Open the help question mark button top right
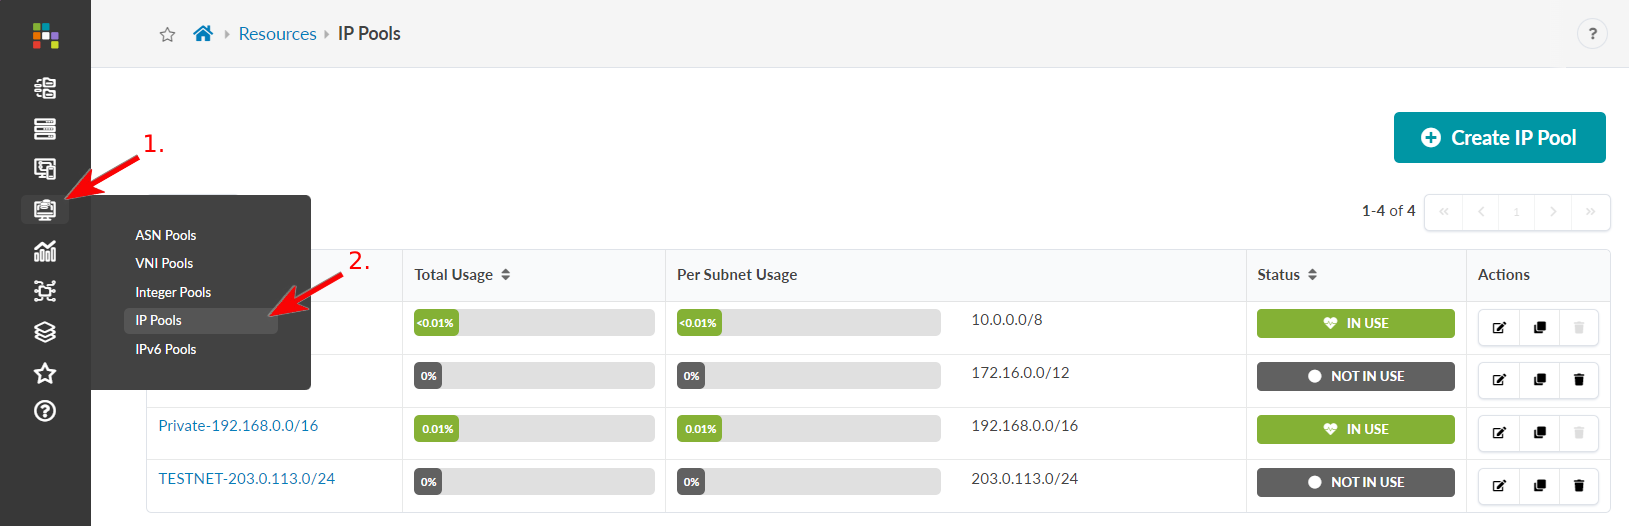 click(x=1592, y=34)
